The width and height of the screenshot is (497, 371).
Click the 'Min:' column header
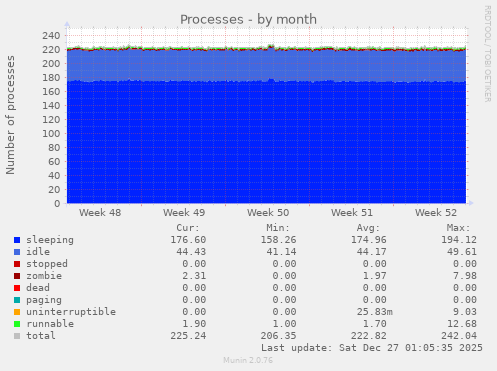coord(278,228)
